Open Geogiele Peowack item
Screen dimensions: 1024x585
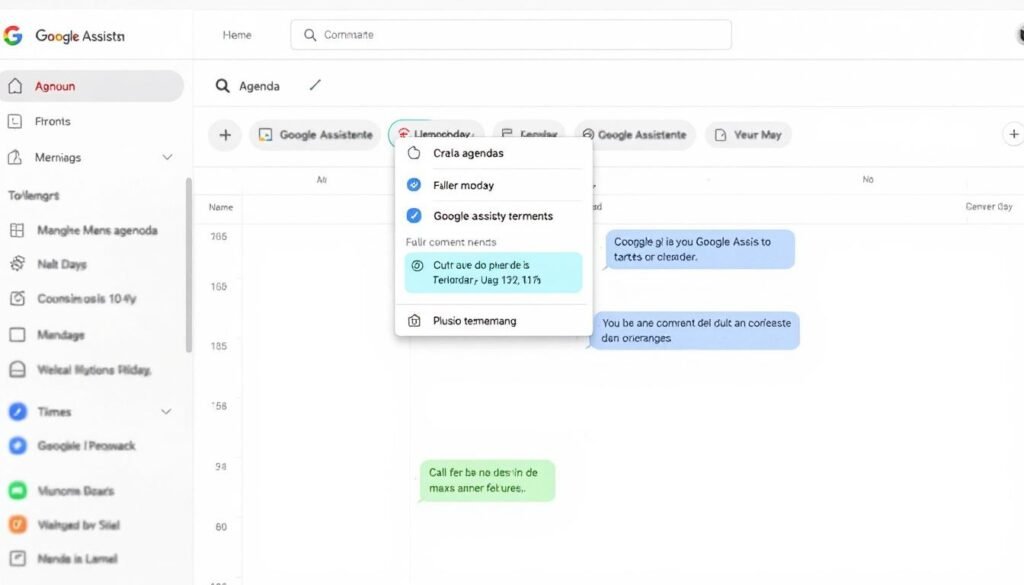pos(86,446)
